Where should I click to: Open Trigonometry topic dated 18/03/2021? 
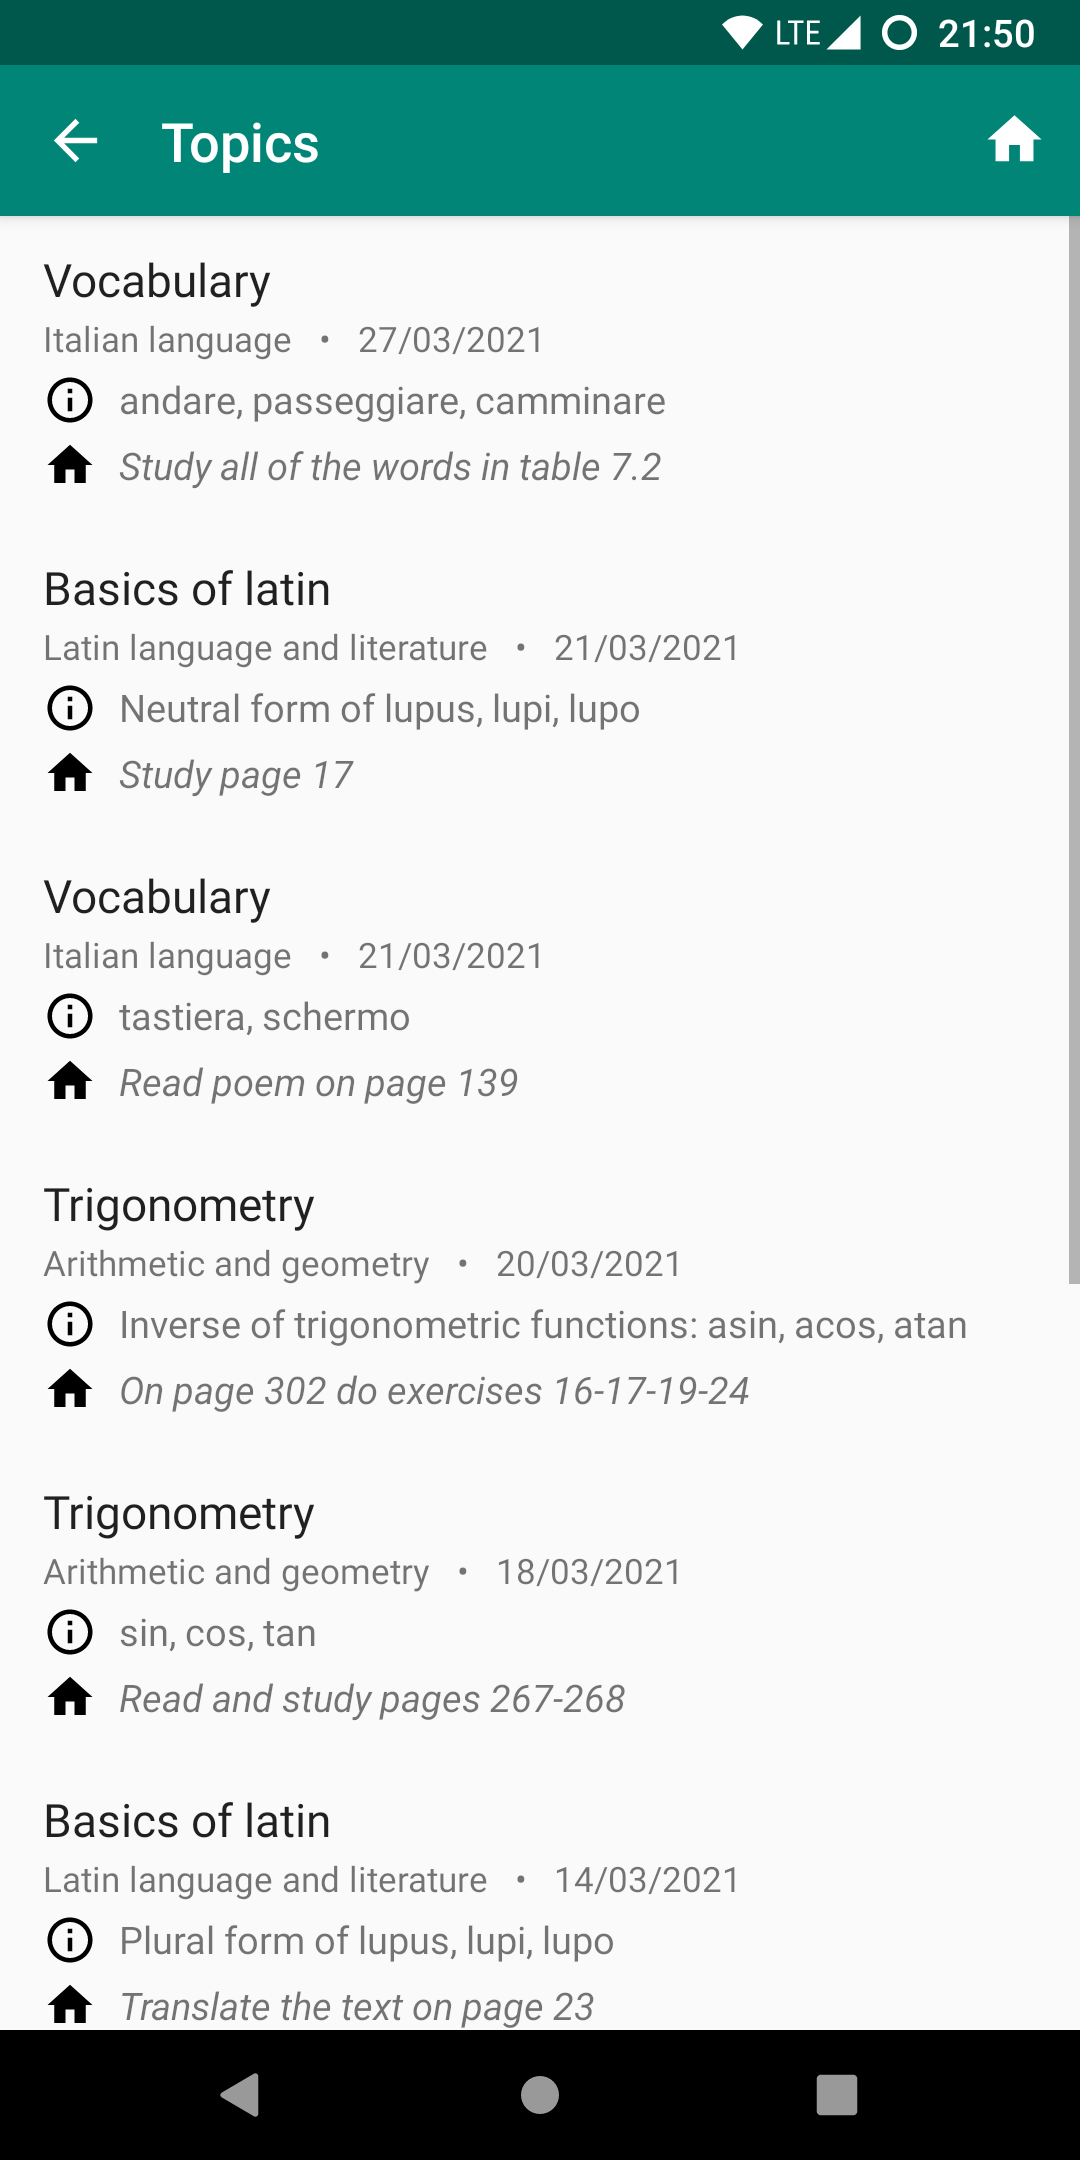[x=179, y=1514]
